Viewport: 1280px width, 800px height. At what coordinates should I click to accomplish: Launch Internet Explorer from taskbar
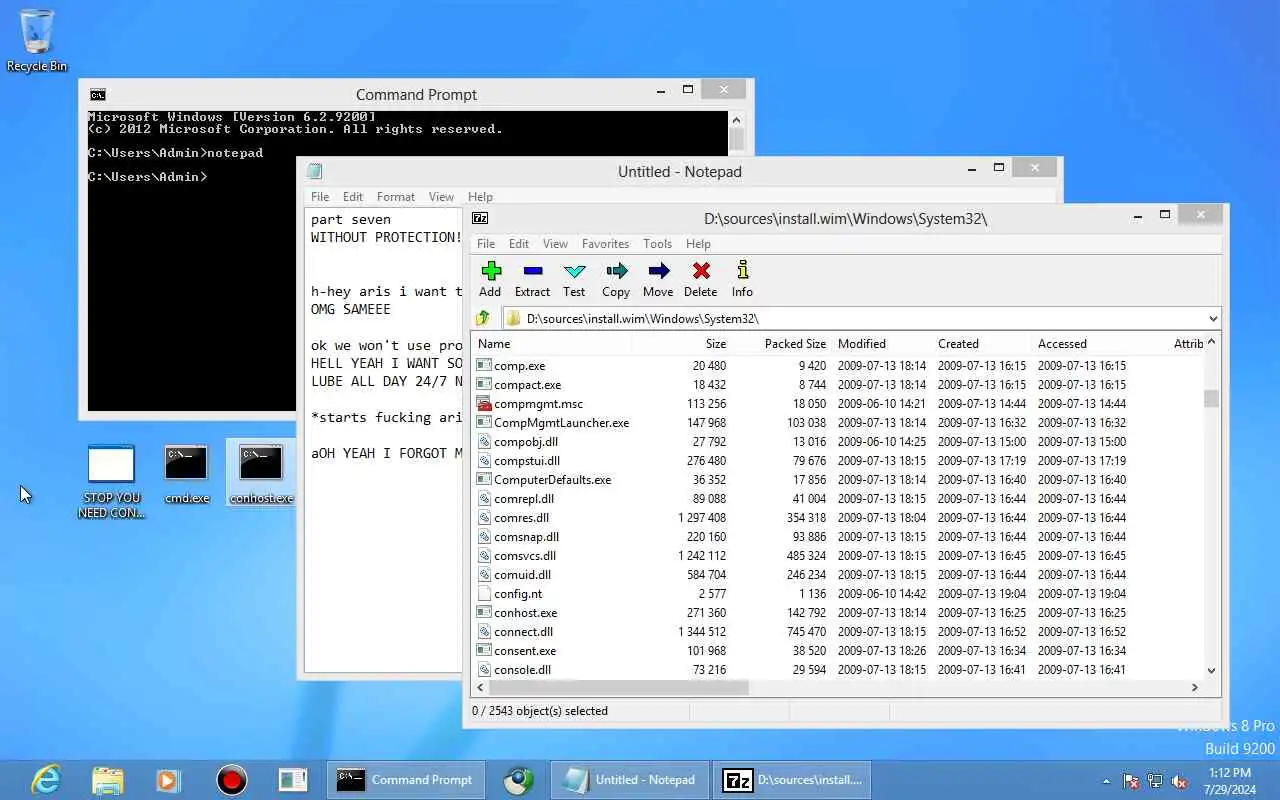[45, 780]
